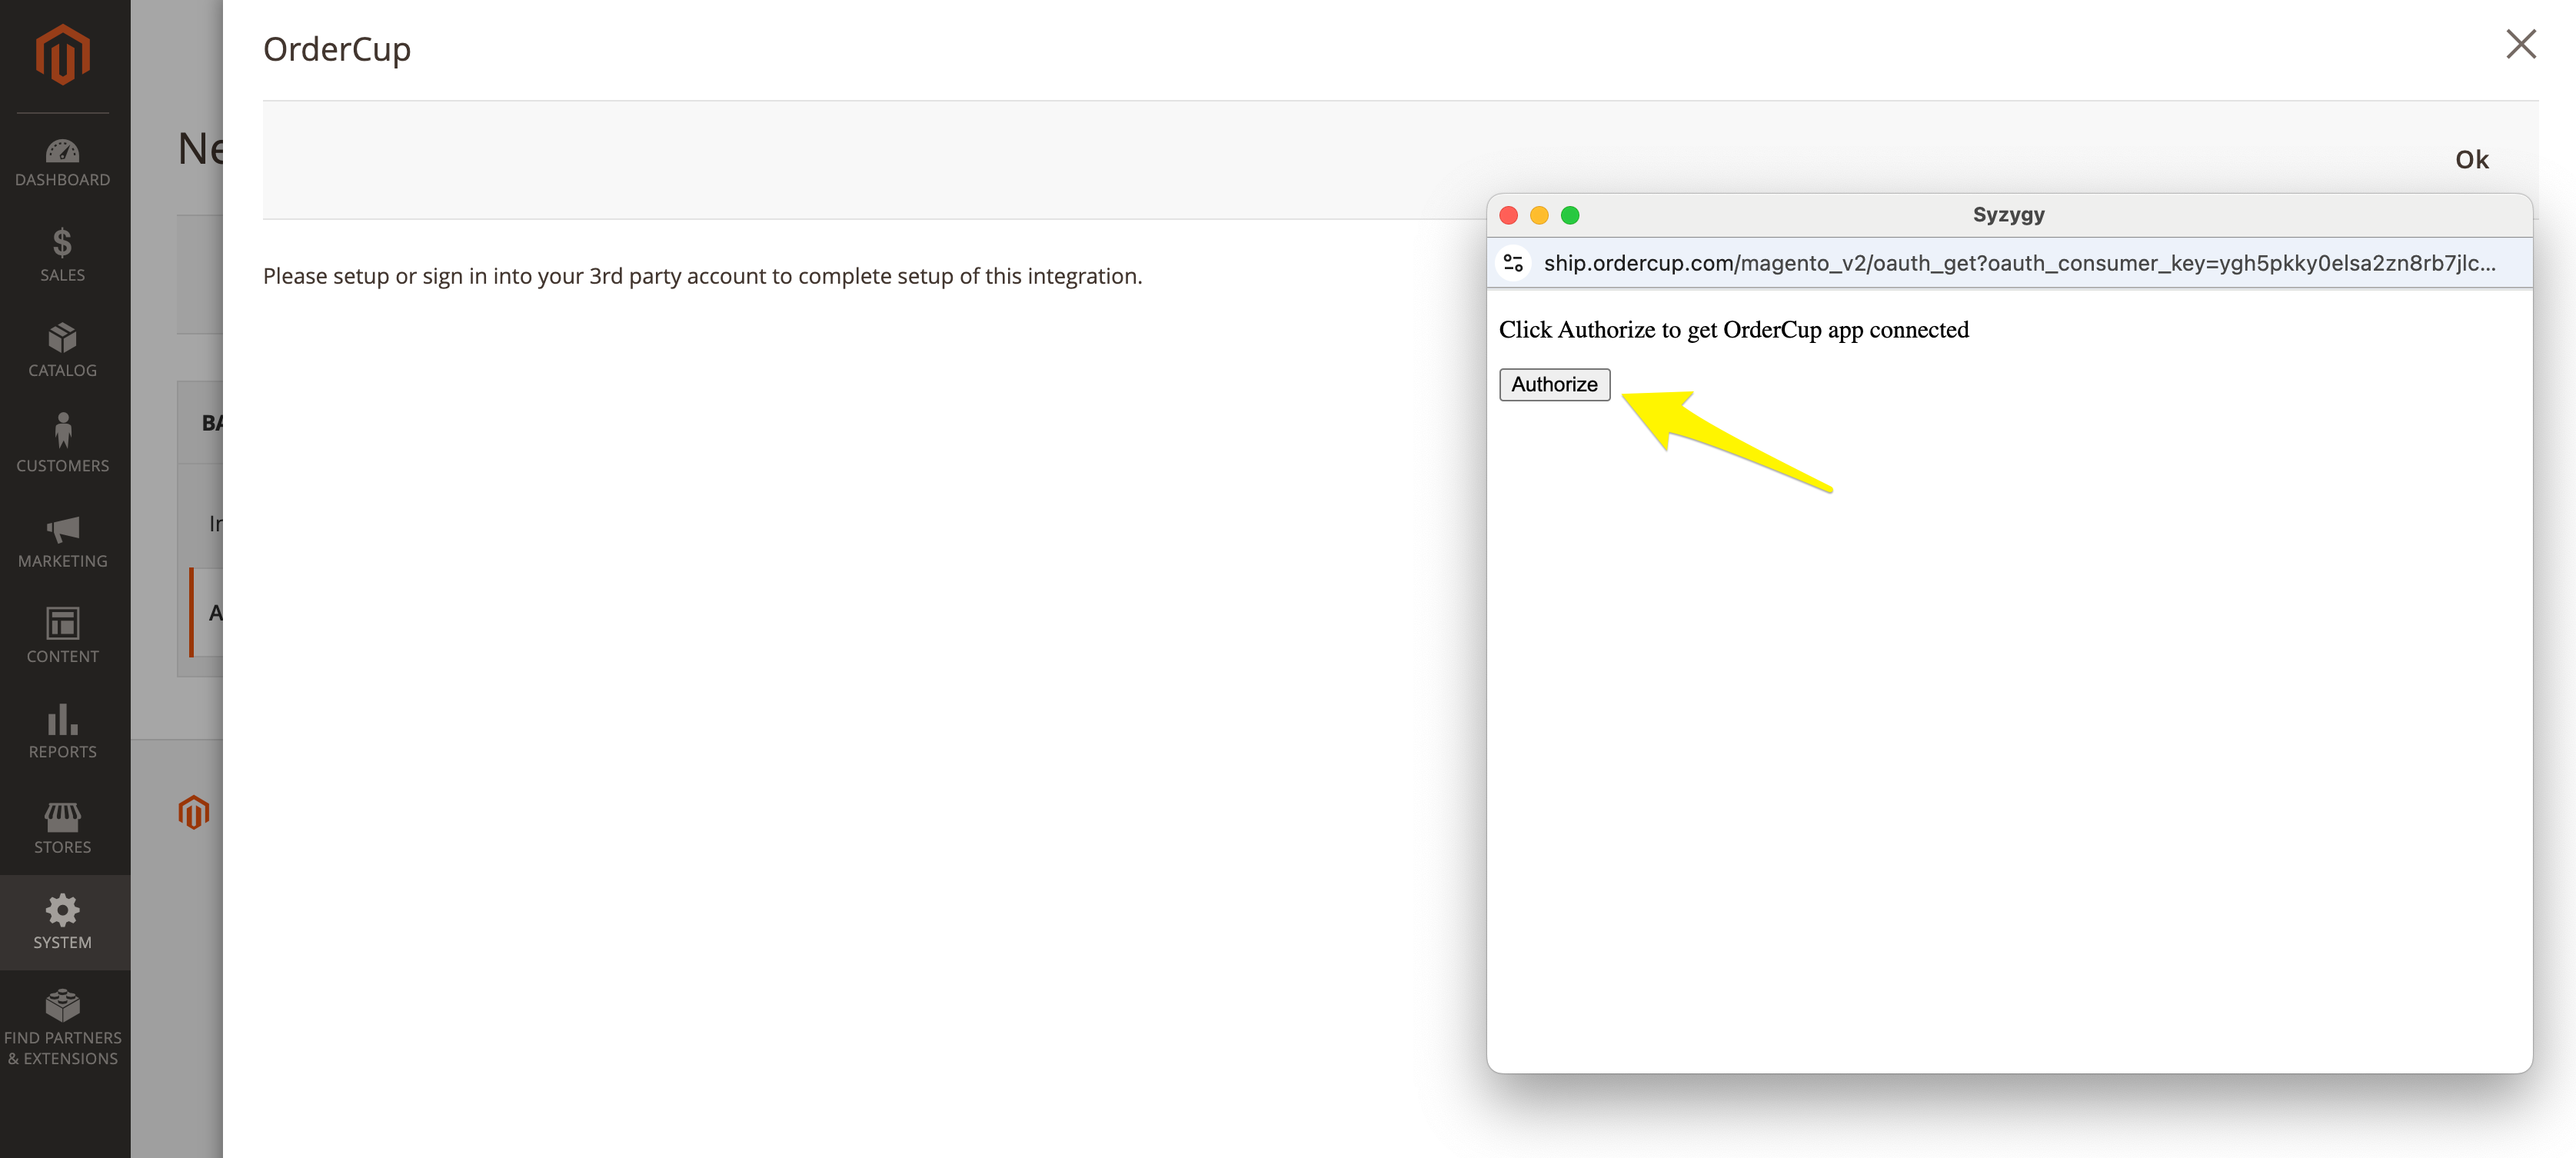This screenshot has height=1158, width=2576.
Task: Minimize the Syzygy popup window
Action: [1539, 215]
